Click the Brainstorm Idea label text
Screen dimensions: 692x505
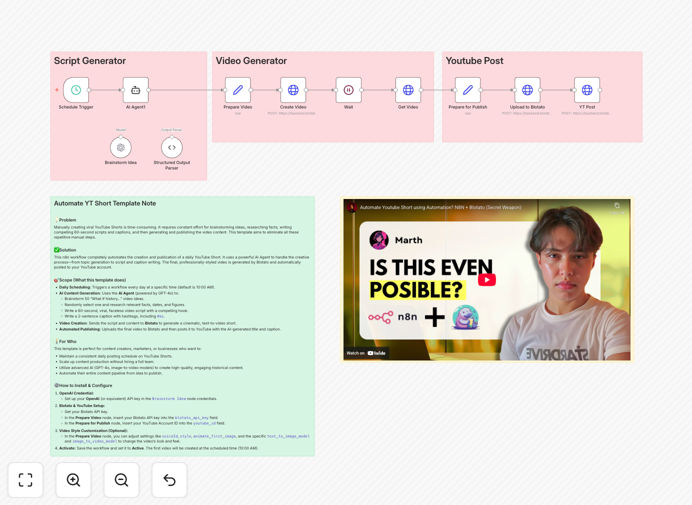[121, 162]
